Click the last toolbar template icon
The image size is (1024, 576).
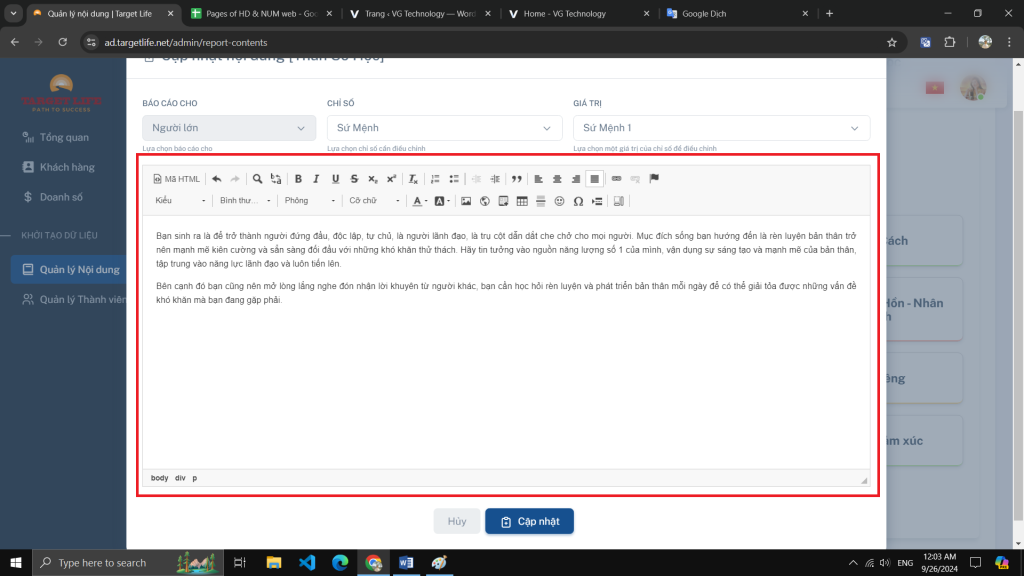click(618, 201)
